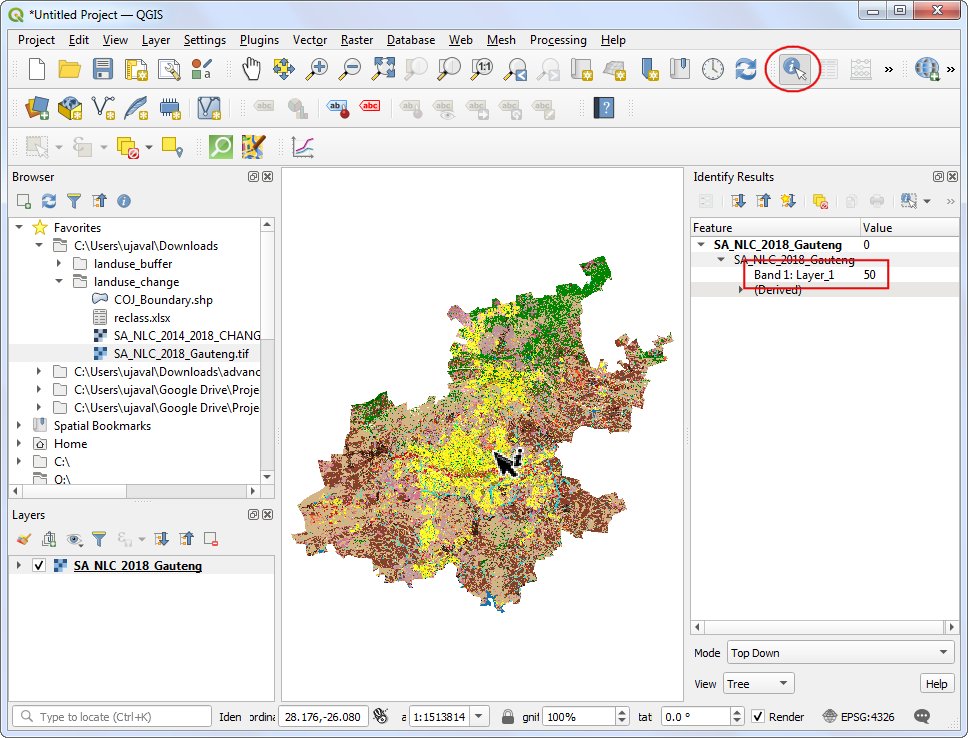Image resolution: width=968 pixels, height=738 pixels.
Task: Click the Help button in Identify Results
Action: coord(936,683)
